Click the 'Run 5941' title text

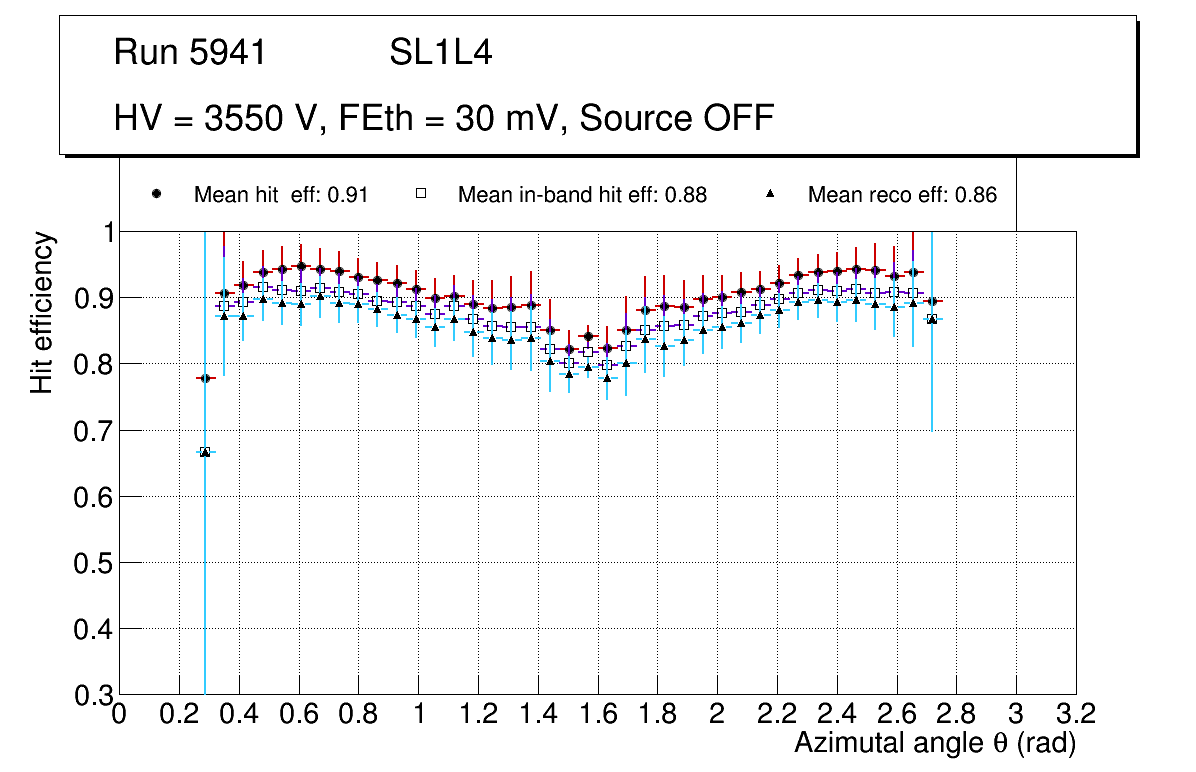point(190,53)
